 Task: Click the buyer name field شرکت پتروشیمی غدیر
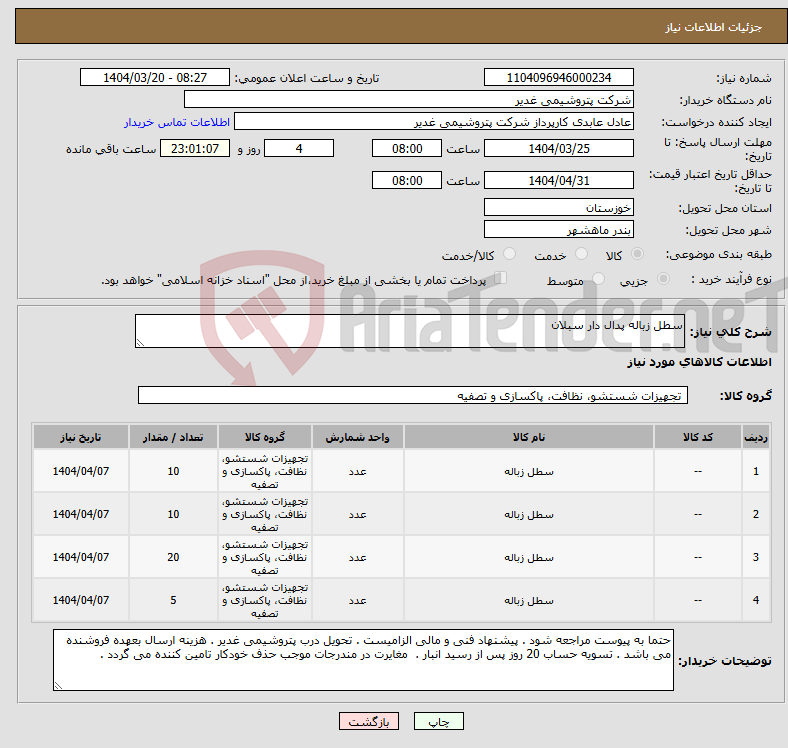pyautogui.click(x=409, y=100)
